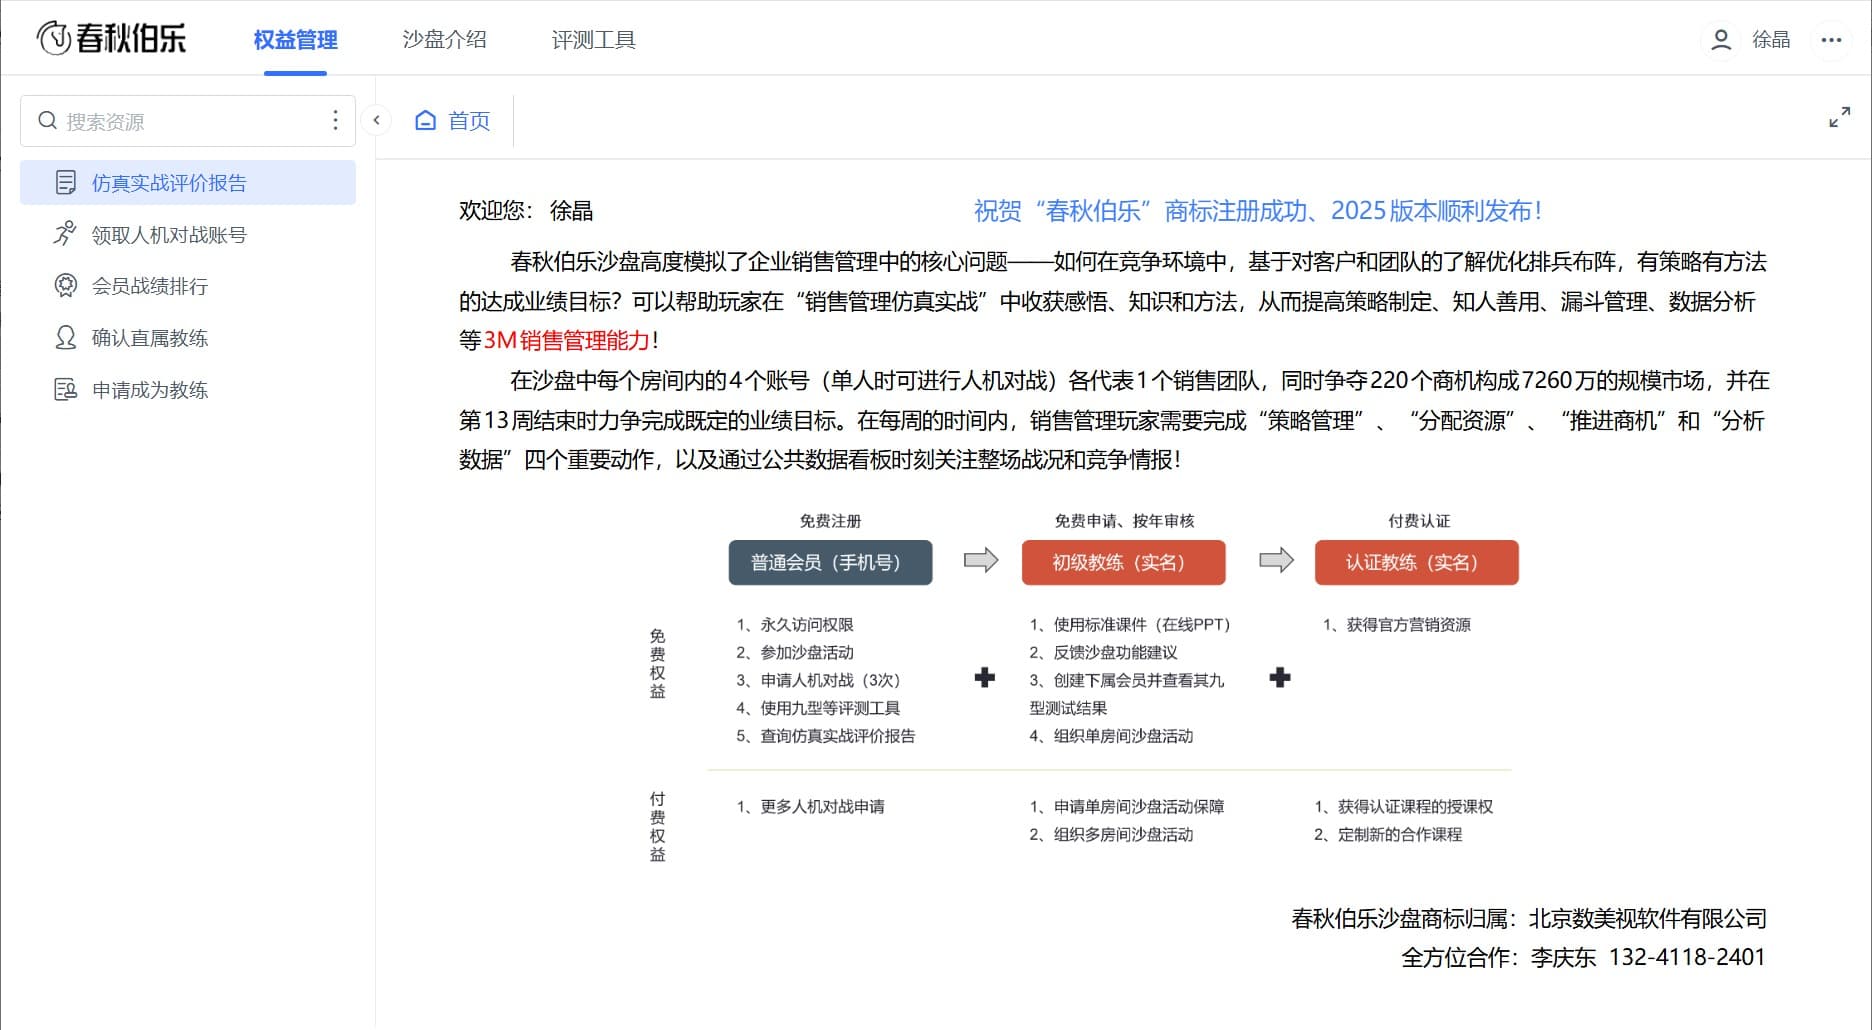Click the arrow between 普通会员 and 初级教练
Screen dimensions: 1872x1030
click(981, 560)
